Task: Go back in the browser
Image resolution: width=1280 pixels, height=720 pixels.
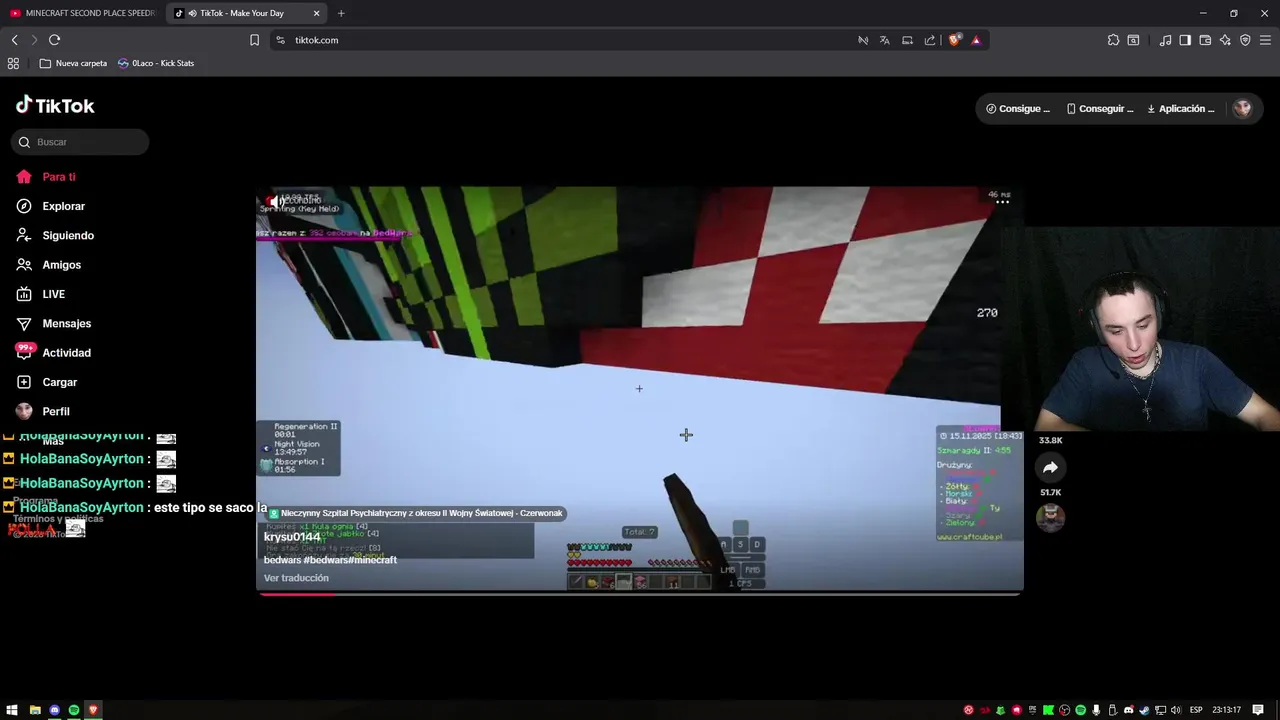Action: coord(14,40)
